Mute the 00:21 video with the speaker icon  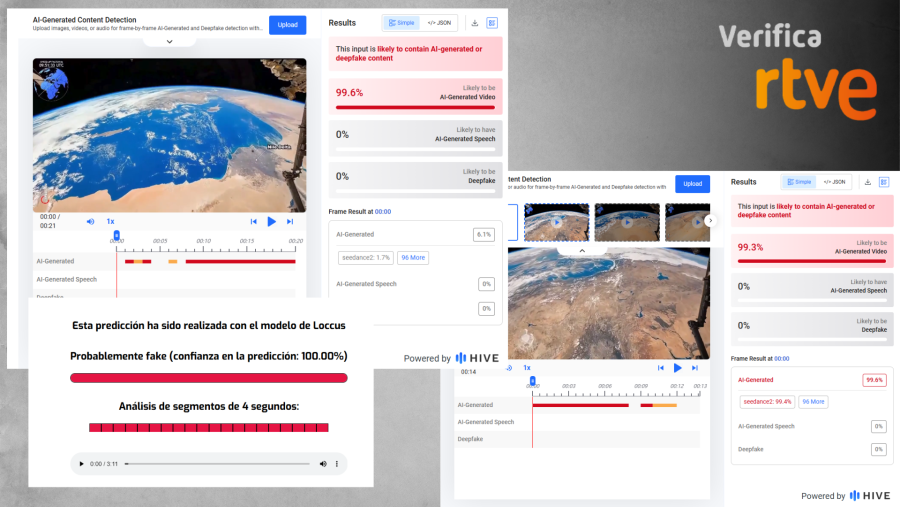click(x=90, y=222)
